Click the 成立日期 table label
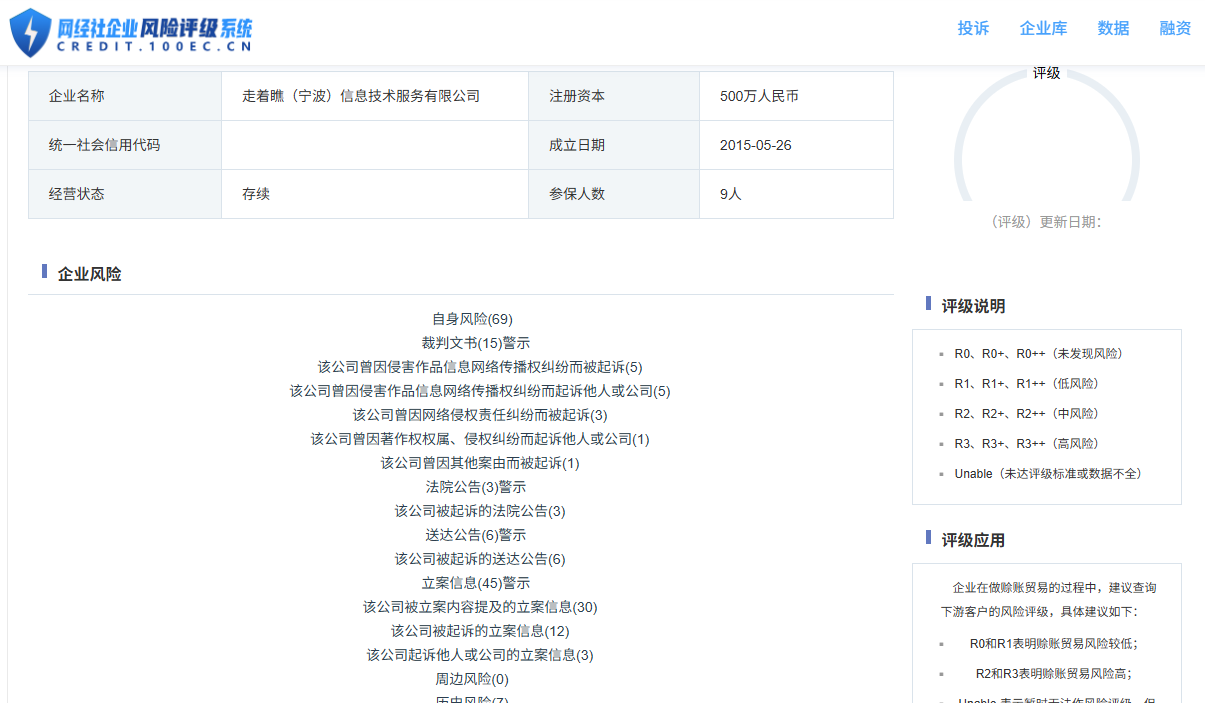 (577, 145)
